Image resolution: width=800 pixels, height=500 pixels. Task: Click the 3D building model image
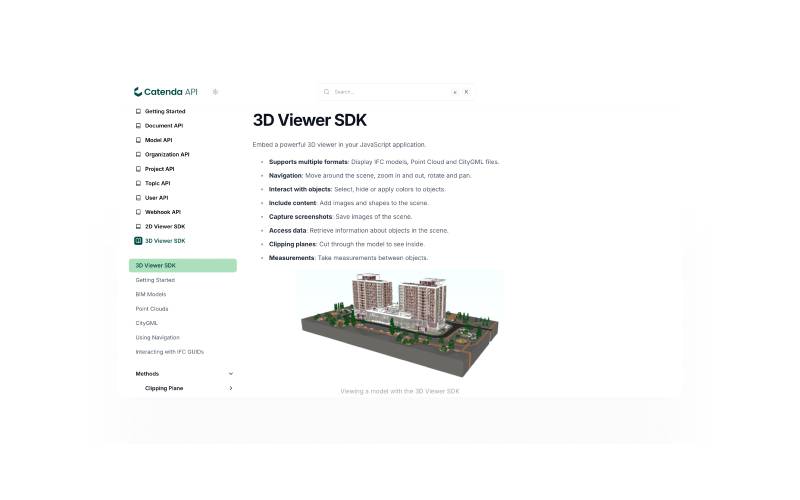click(x=399, y=327)
